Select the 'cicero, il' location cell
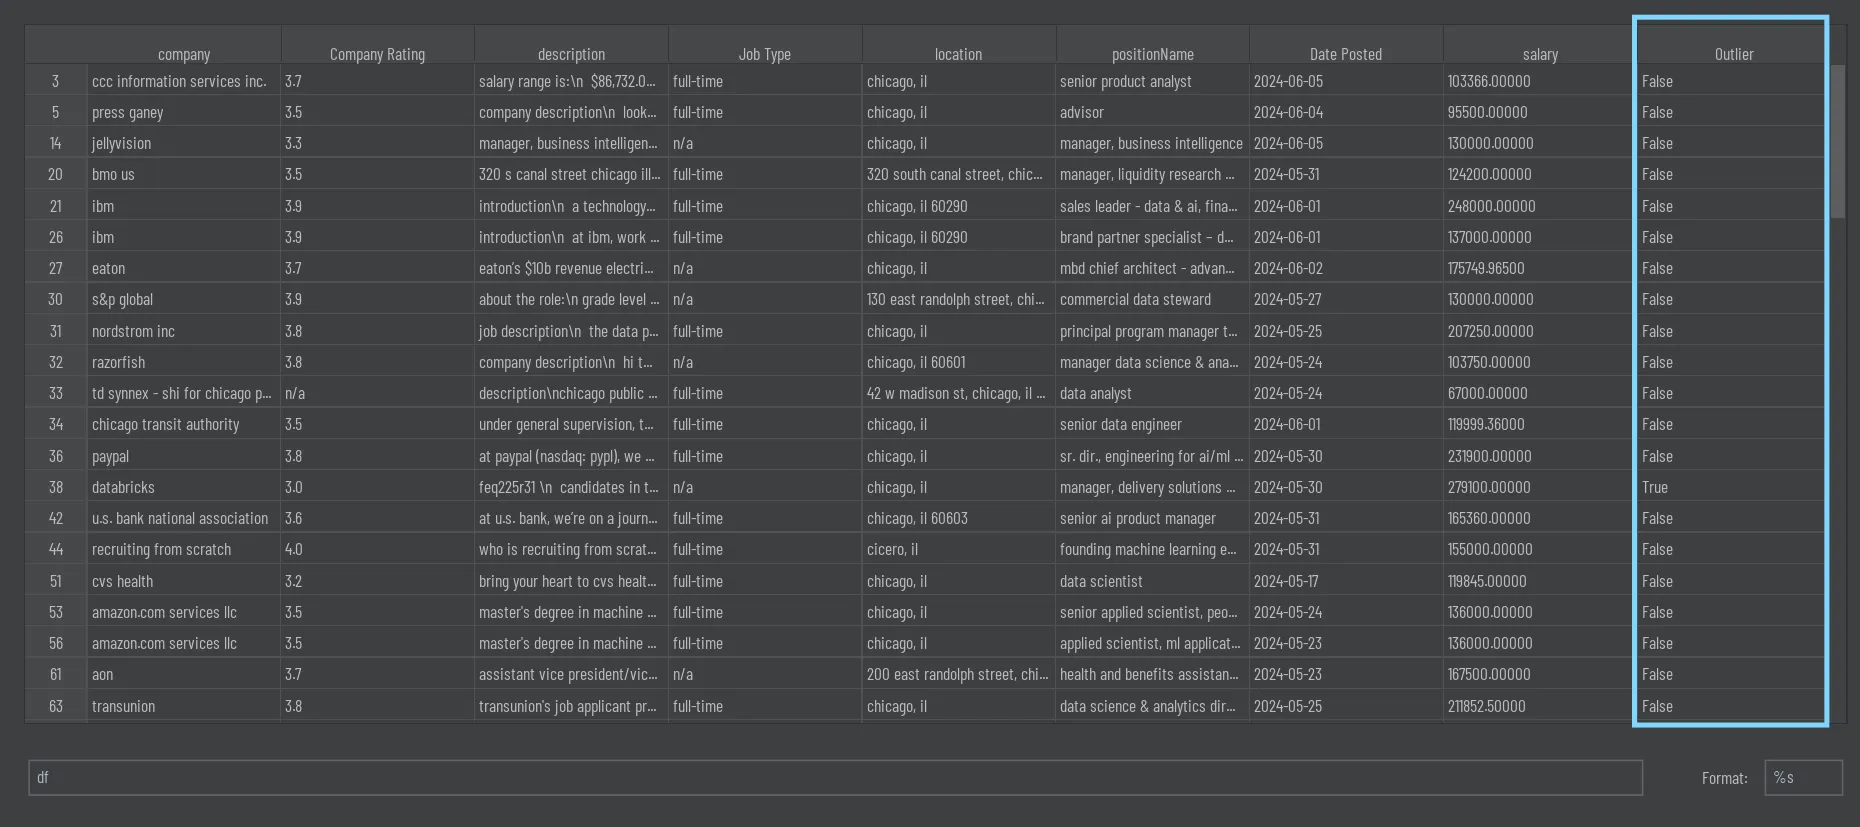 tap(892, 550)
